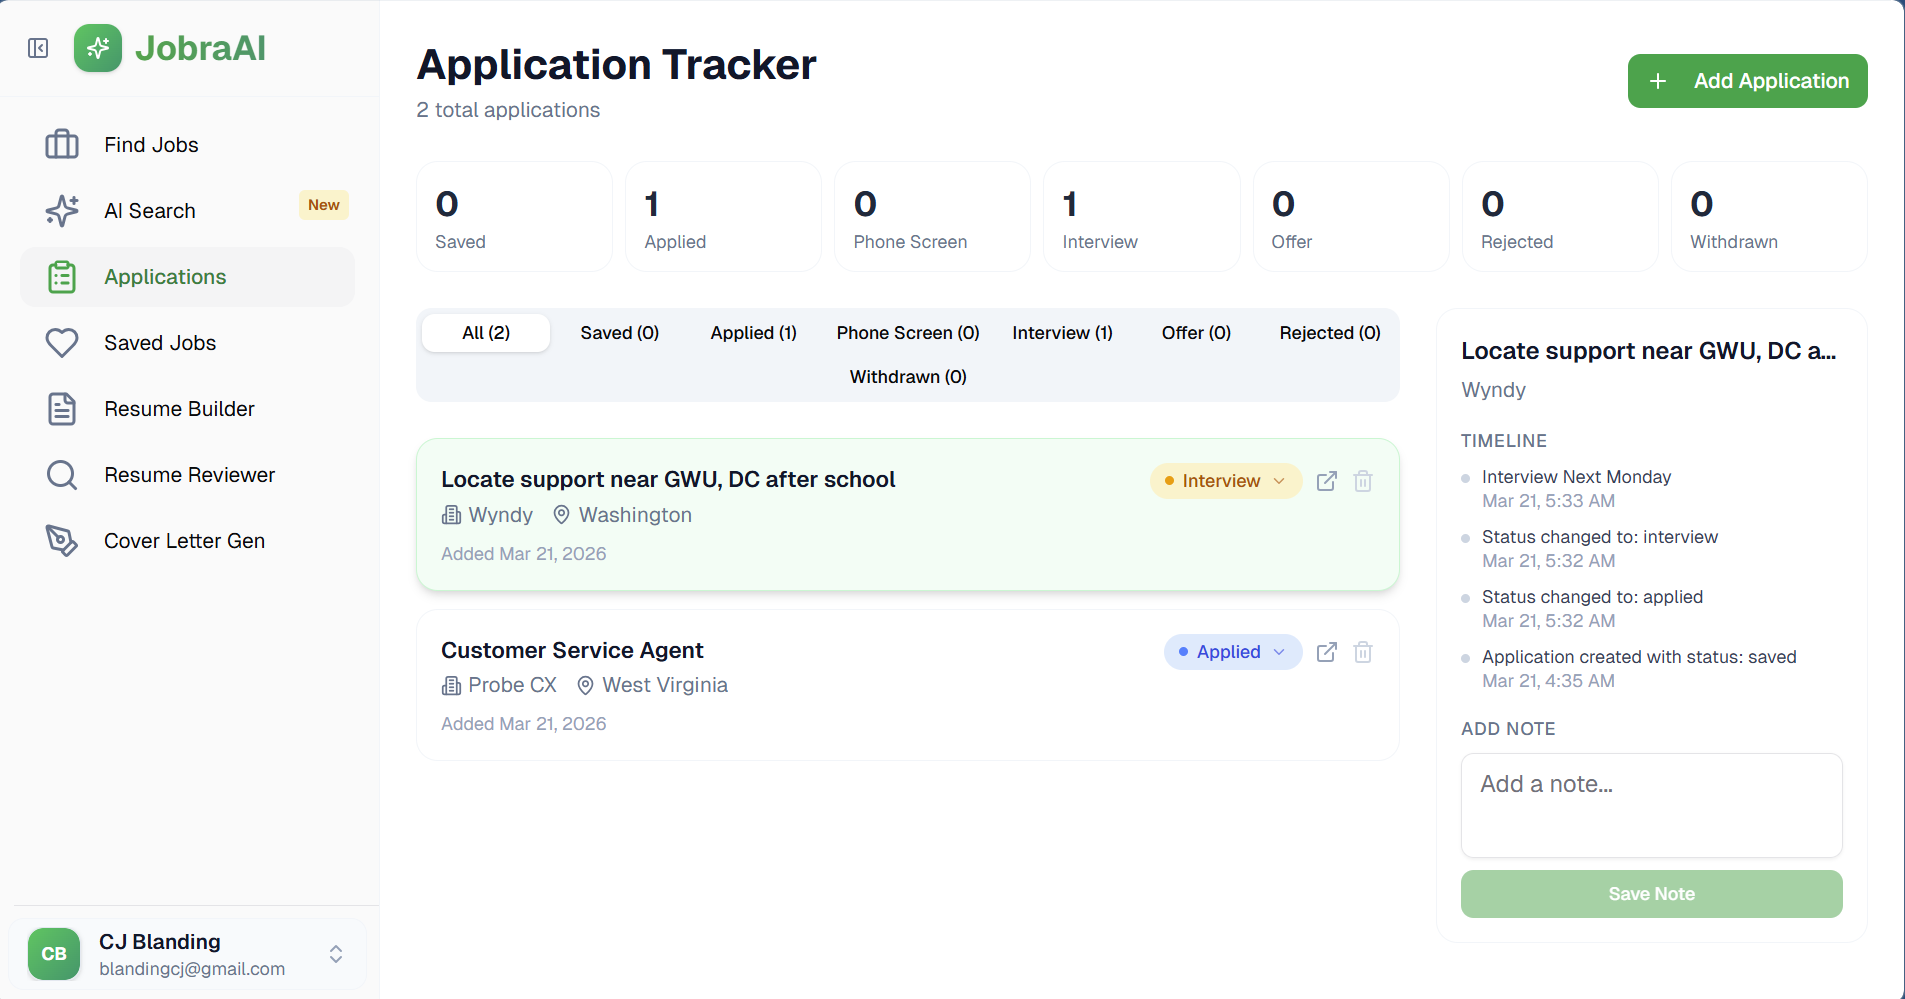Click the Saved Jobs heart icon
Image resolution: width=1905 pixels, height=999 pixels.
point(62,343)
